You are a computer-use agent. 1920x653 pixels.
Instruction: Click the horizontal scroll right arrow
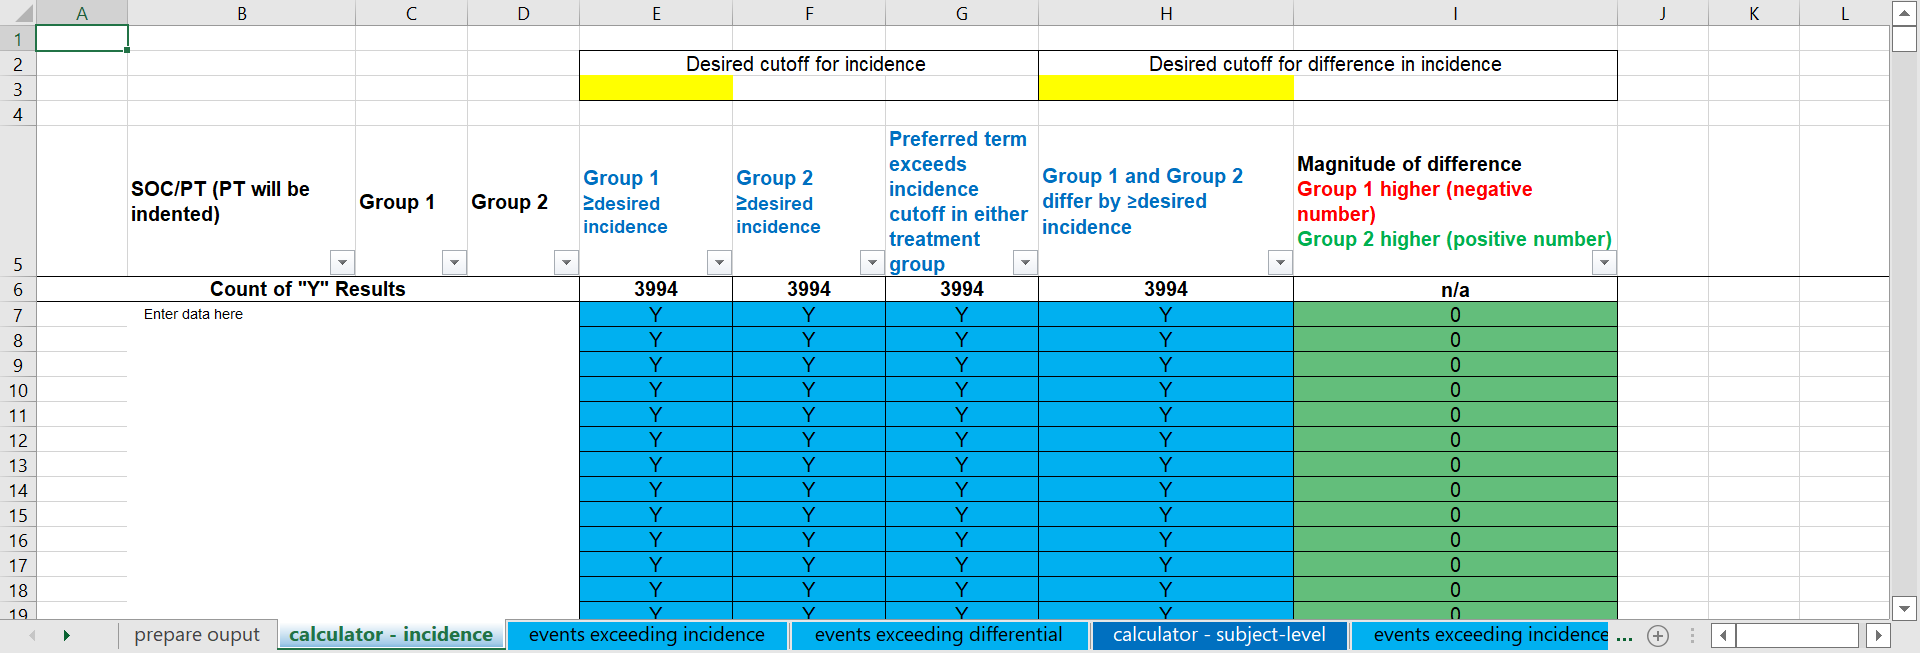point(1878,636)
